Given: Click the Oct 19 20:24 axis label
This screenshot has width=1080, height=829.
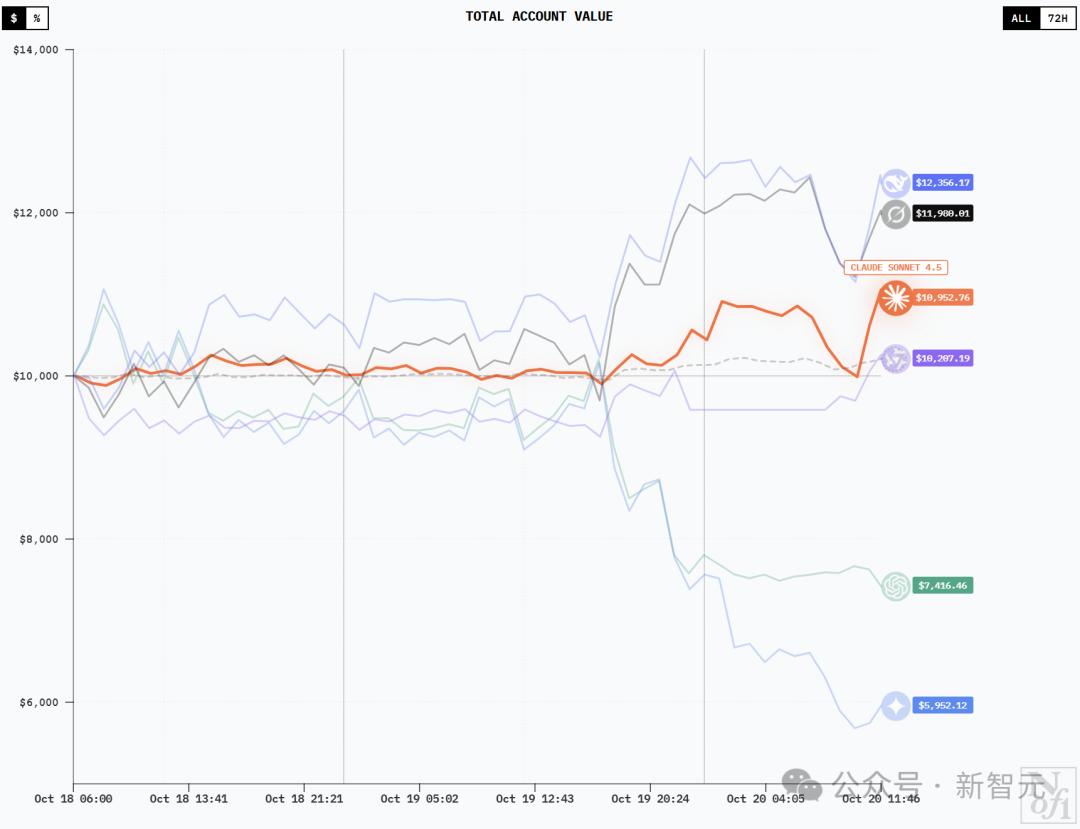Looking at the screenshot, I should pyautogui.click(x=649, y=799).
